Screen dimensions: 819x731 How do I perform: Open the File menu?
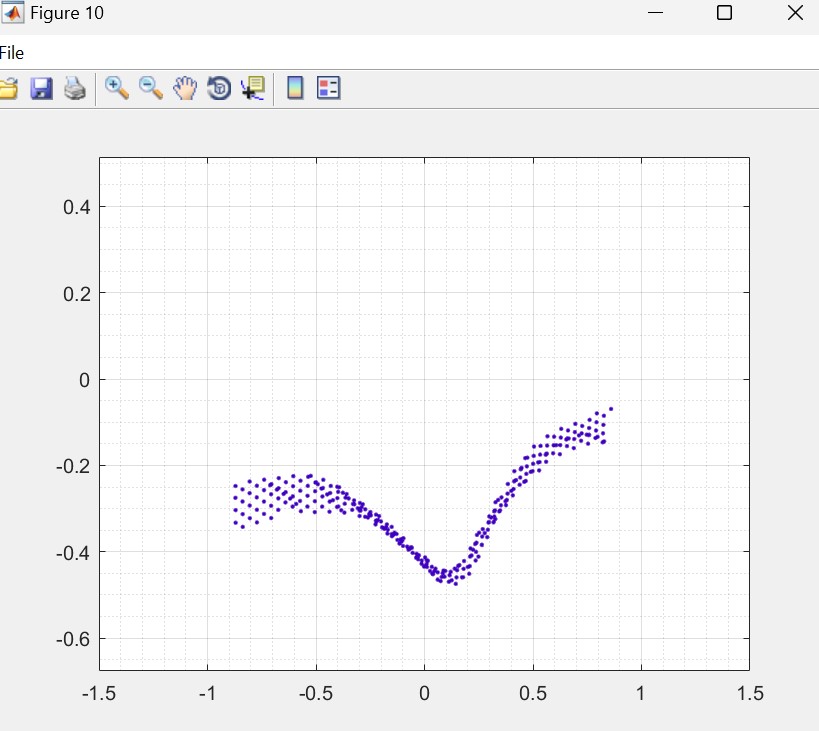coord(12,53)
